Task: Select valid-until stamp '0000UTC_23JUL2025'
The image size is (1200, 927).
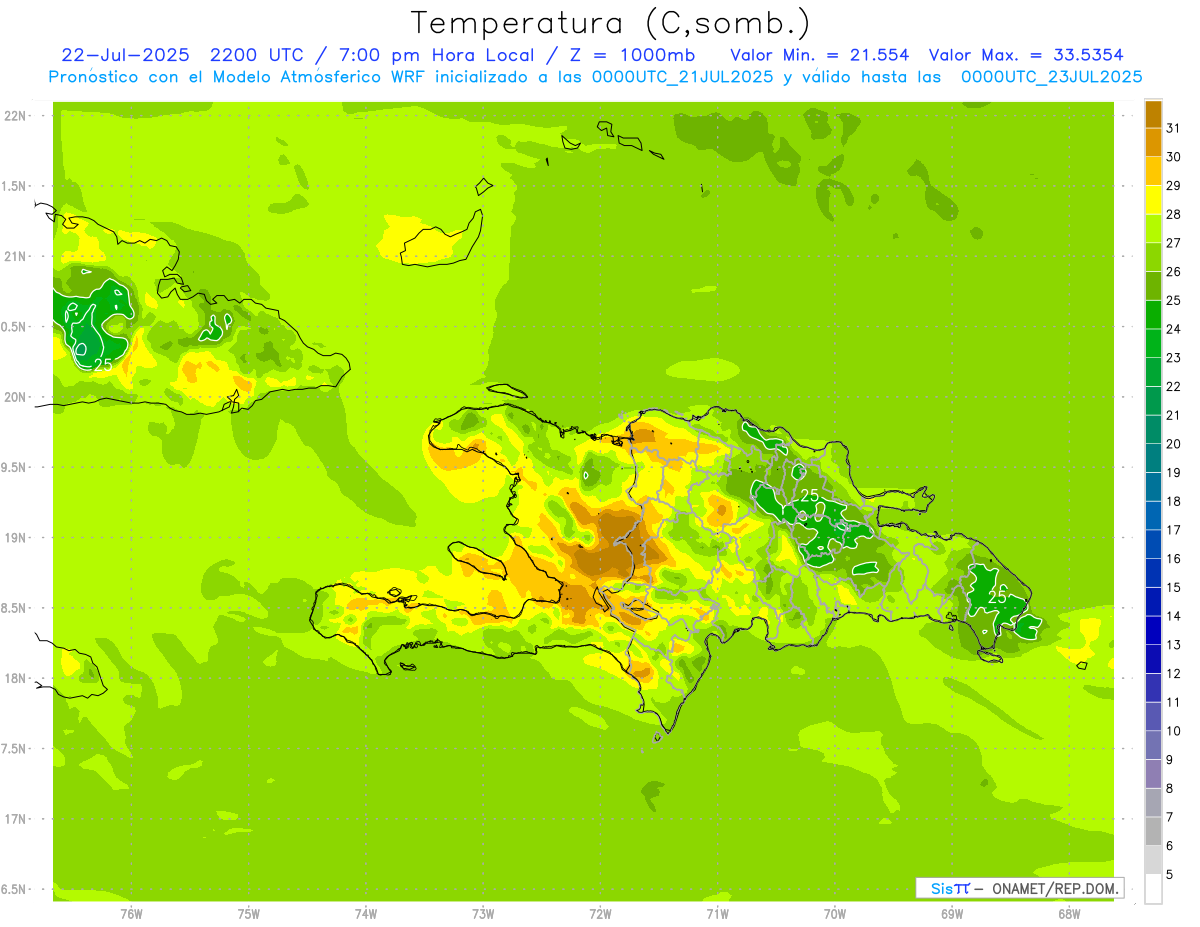Action: point(1051,77)
